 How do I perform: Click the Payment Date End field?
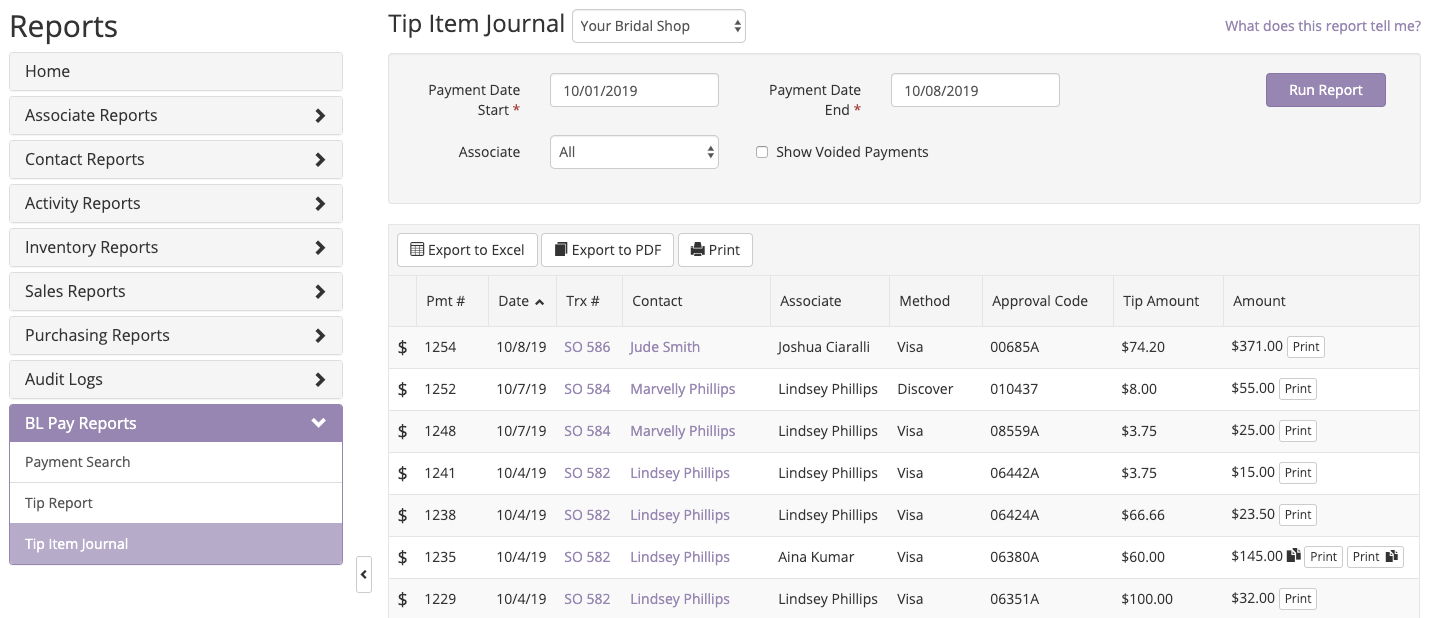[975, 90]
